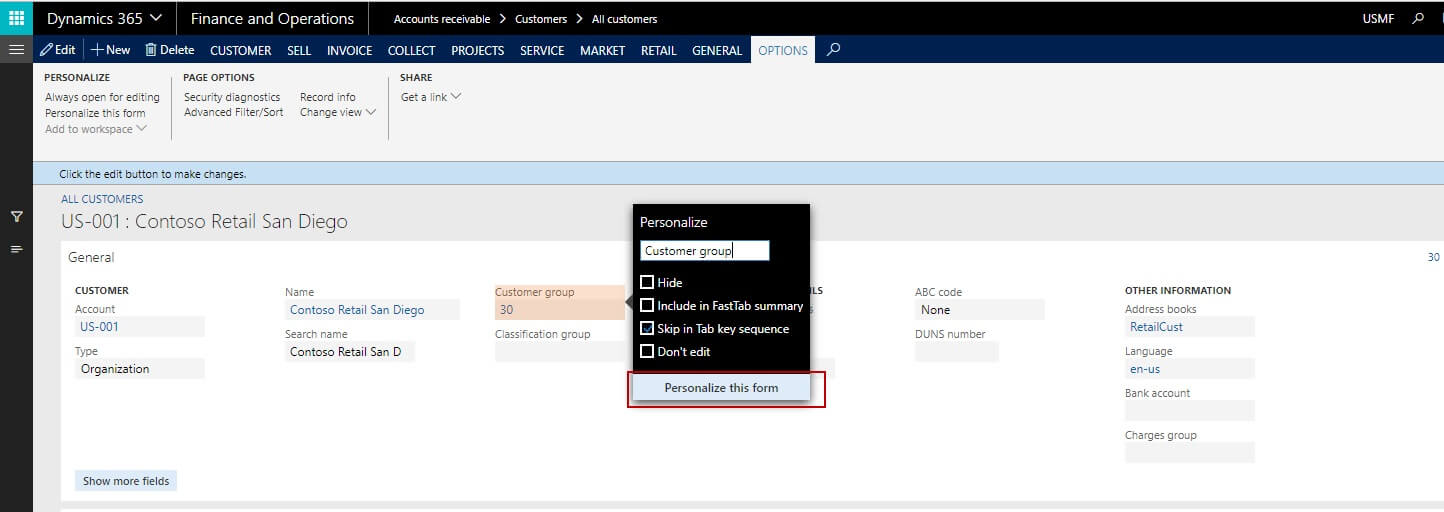Click the Edit pencil button
The image size is (1444, 512).
click(58, 50)
